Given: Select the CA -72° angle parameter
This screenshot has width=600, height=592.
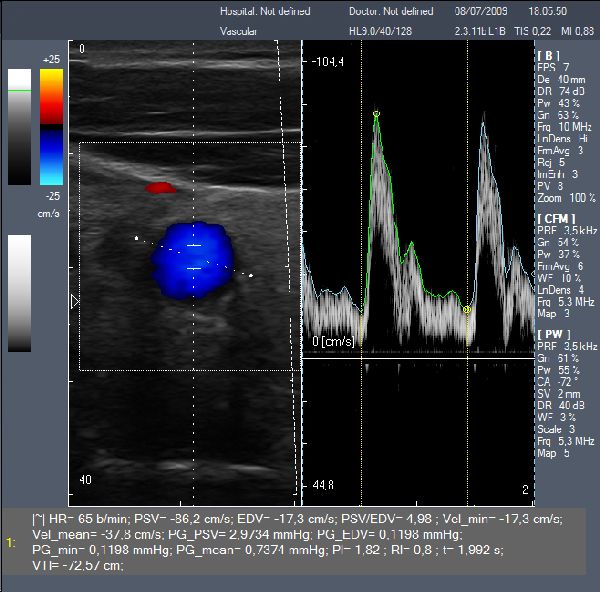Looking at the screenshot, I should pos(560,381).
